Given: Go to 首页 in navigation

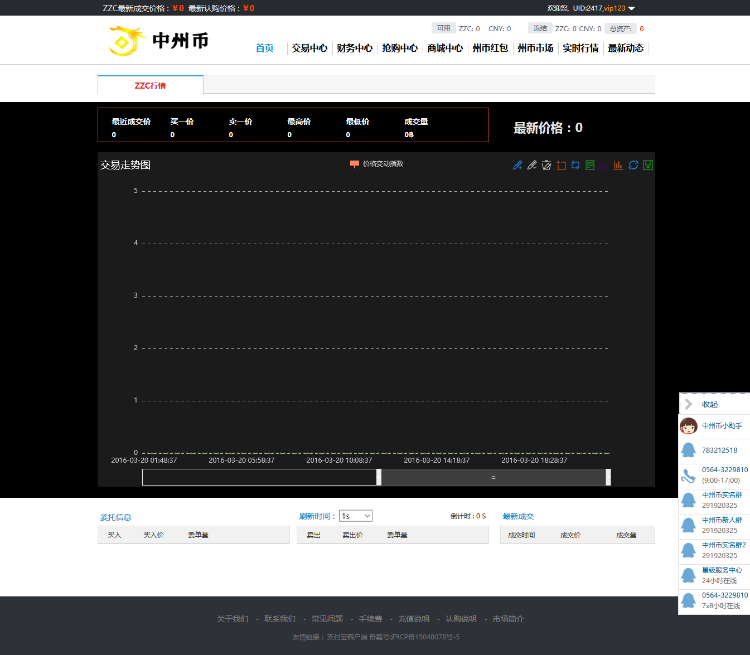Looking at the screenshot, I should (265, 48).
